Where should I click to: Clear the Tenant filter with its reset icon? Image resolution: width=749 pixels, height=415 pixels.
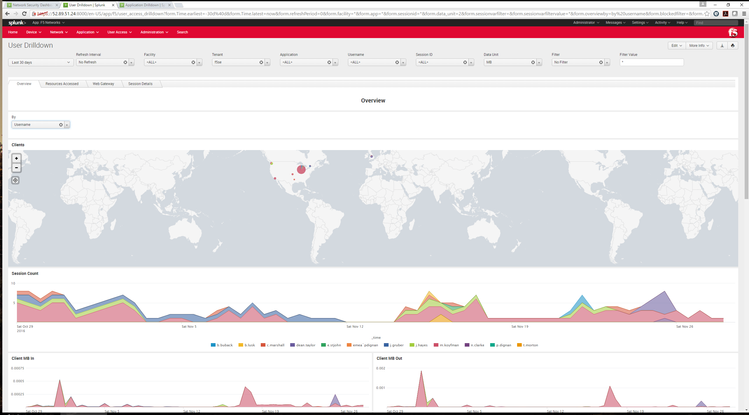pos(261,63)
